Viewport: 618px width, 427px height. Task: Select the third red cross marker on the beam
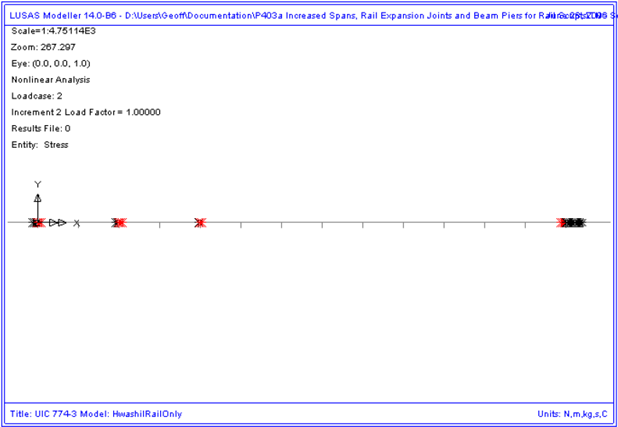[x=199, y=222]
